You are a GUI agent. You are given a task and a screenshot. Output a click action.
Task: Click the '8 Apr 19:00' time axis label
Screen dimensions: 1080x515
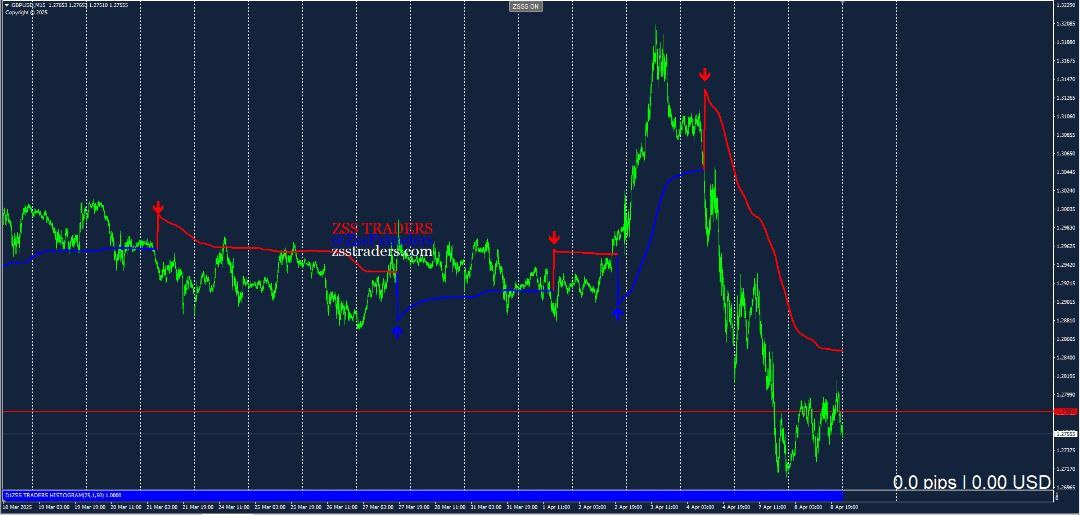pos(844,506)
